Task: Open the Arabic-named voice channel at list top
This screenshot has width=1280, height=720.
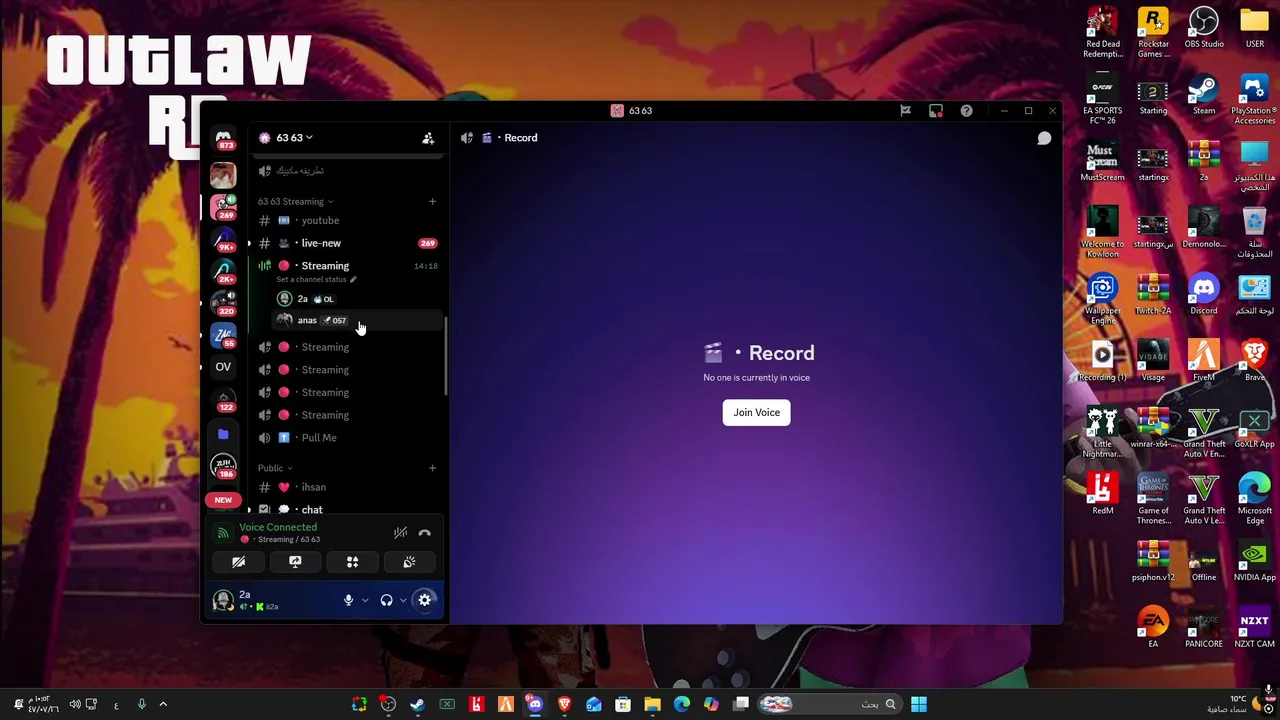Action: [346, 171]
